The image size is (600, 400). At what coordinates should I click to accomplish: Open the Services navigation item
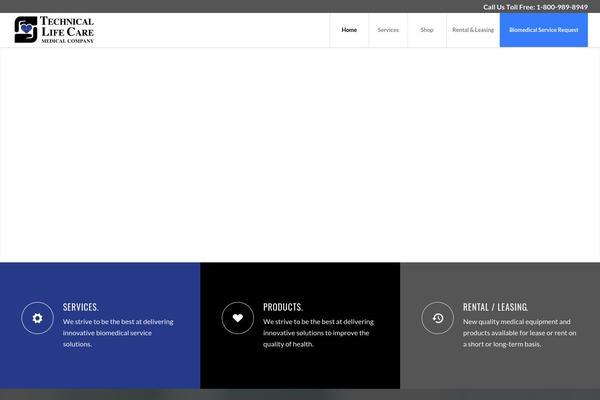(388, 30)
